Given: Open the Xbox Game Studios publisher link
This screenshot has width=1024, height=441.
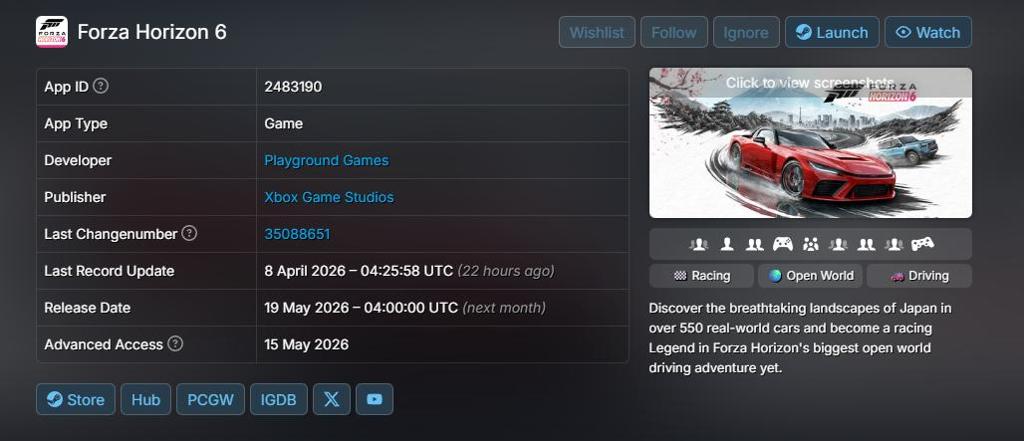Looking at the screenshot, I should coord(329,197).
